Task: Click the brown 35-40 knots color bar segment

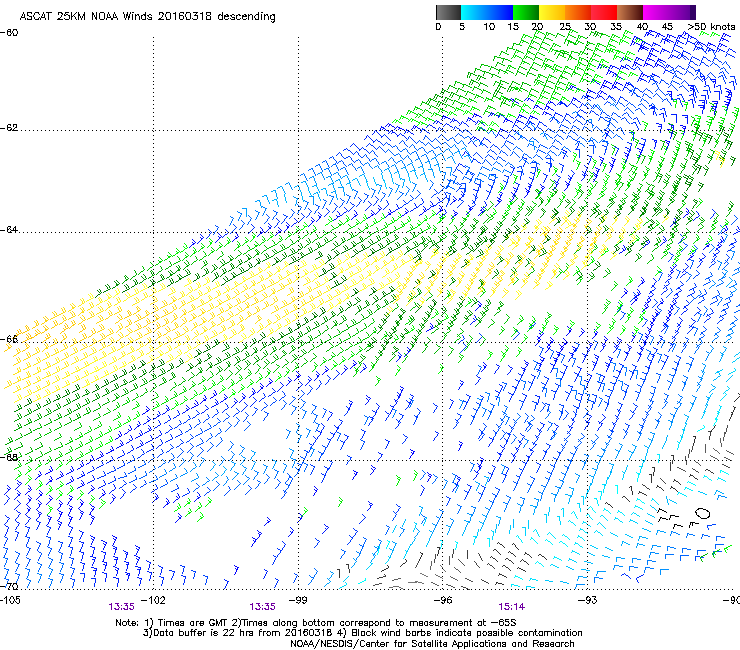Action: 630,12
